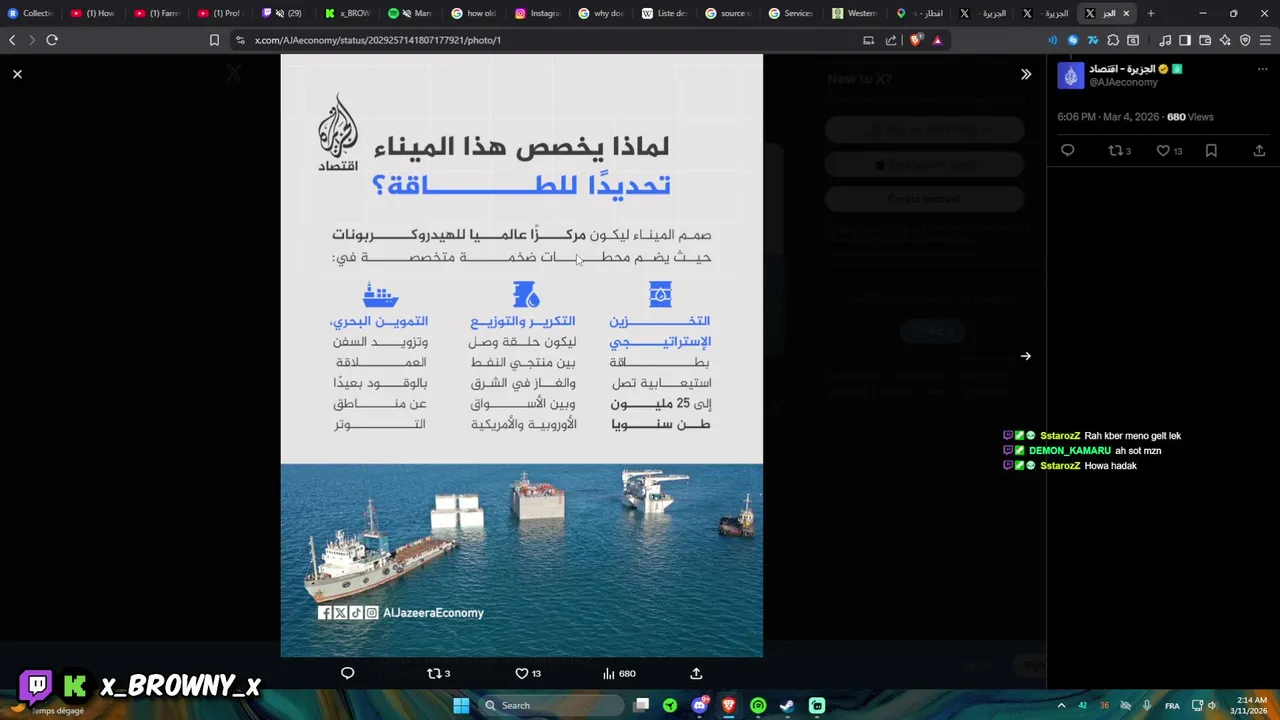Reload the current page
Viewport: 1280px width, 720px height.
[x=52, y=40]
